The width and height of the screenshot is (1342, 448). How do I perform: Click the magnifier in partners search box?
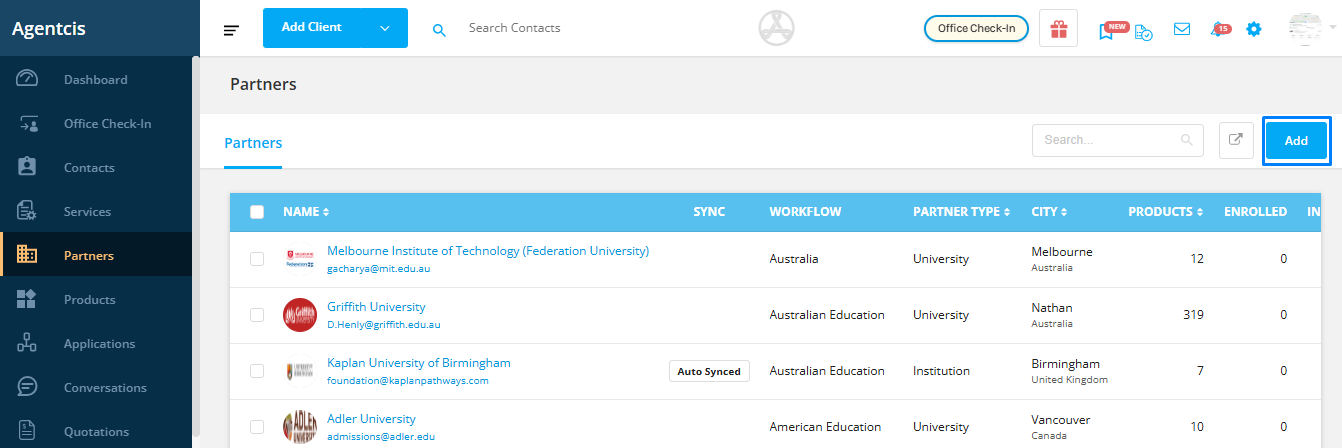tap(1187, 140)
